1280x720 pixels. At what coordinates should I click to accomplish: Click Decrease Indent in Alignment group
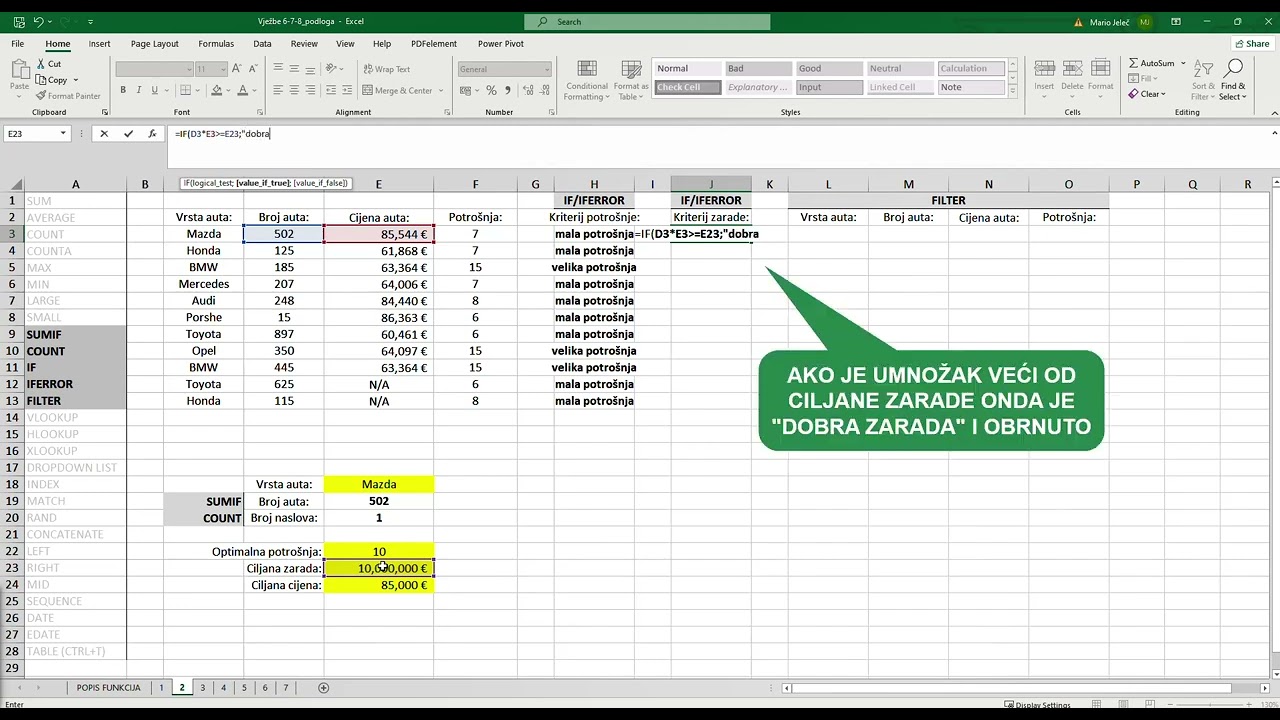331,90
